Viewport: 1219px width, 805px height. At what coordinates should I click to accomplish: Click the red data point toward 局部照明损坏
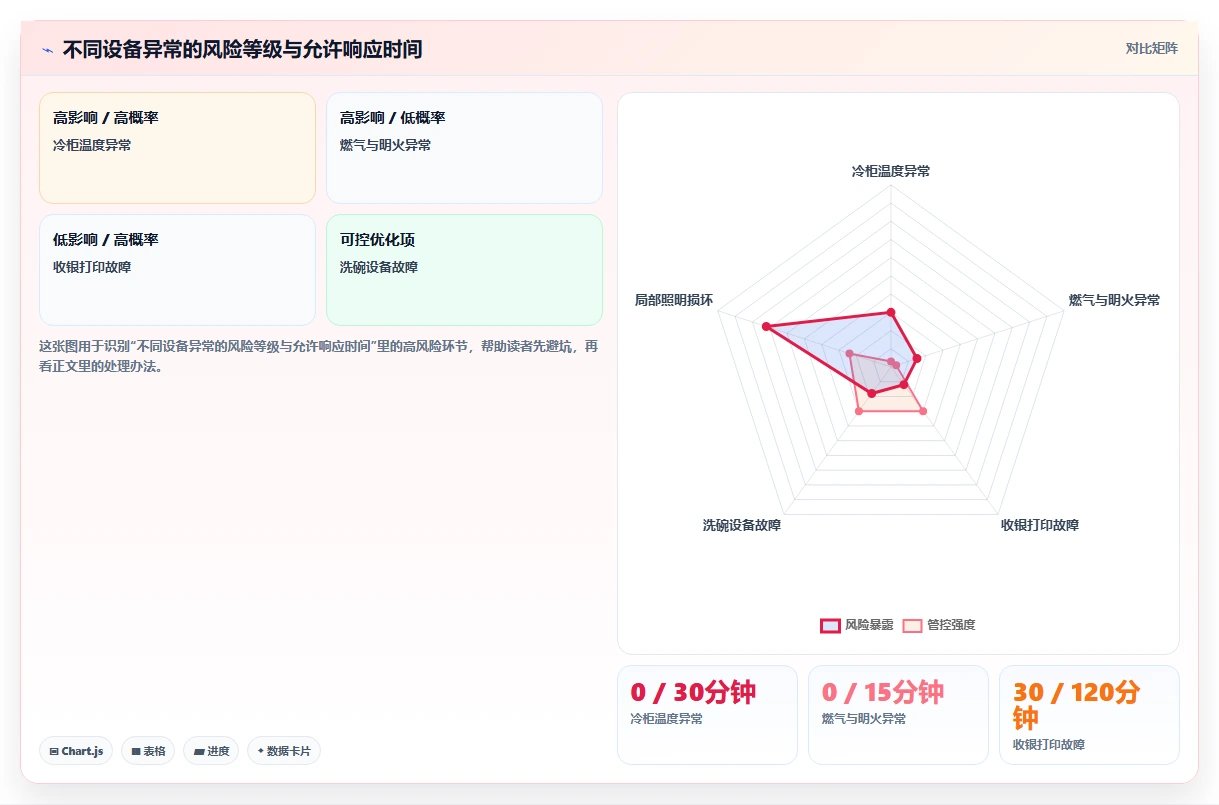[766, 326]
